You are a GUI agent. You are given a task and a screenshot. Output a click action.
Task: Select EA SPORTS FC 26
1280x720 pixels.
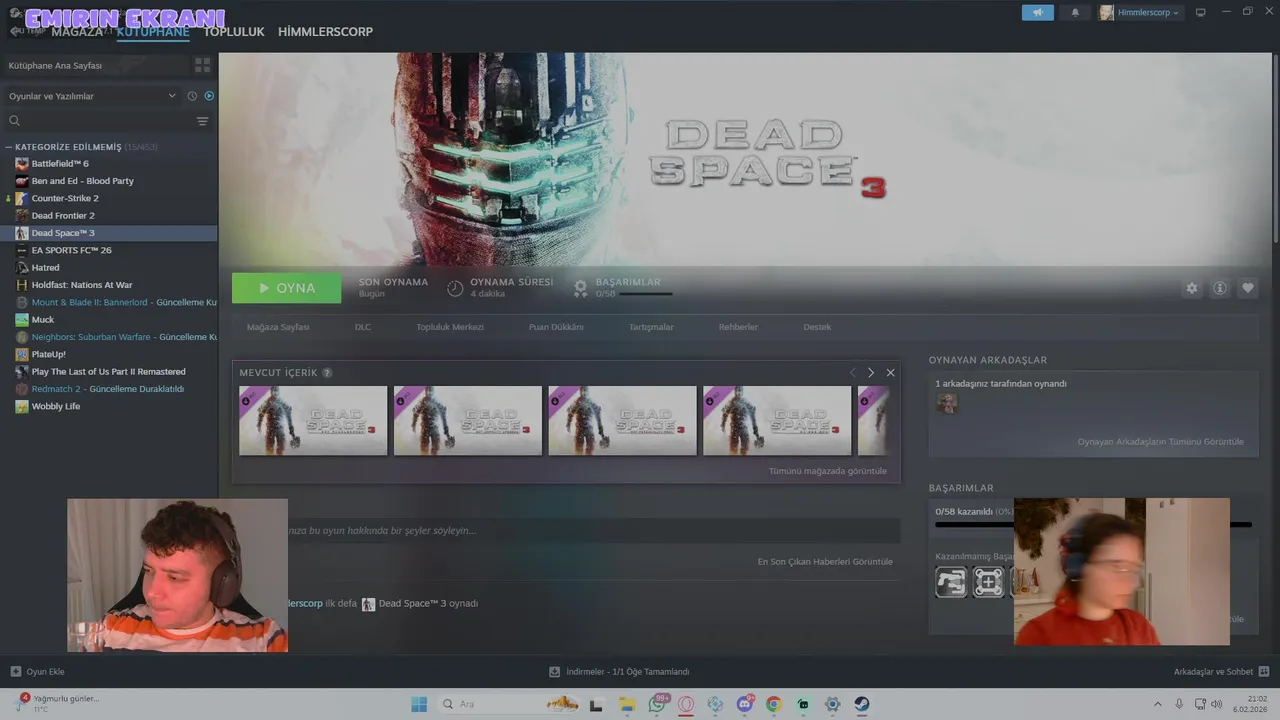pyautogui.click(x=71, y=250)
